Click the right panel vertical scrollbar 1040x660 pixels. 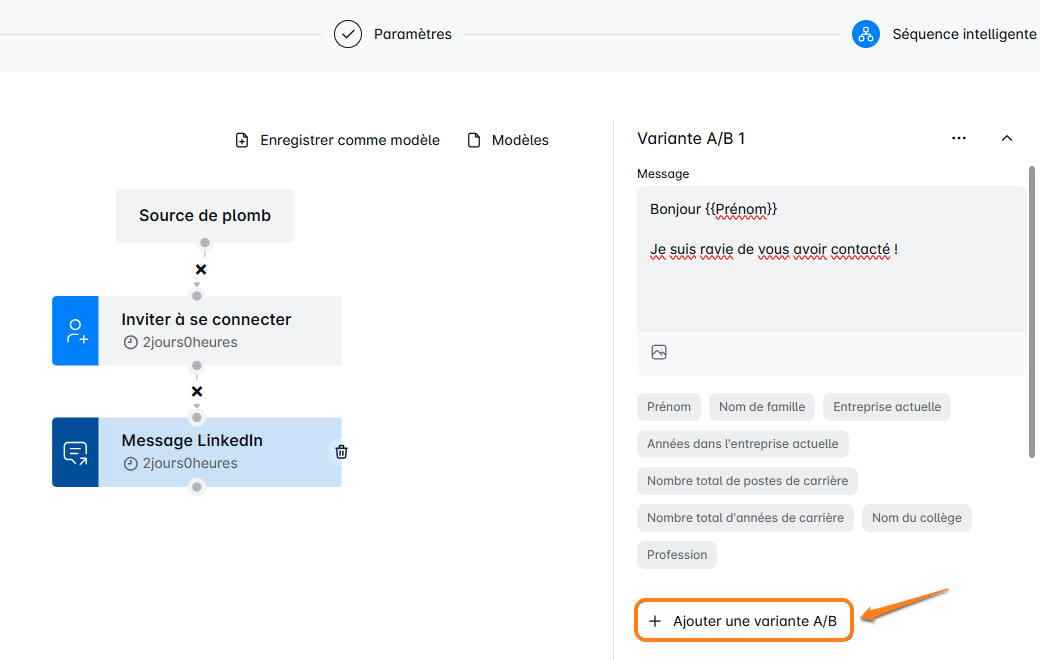tap(1032, 310)
